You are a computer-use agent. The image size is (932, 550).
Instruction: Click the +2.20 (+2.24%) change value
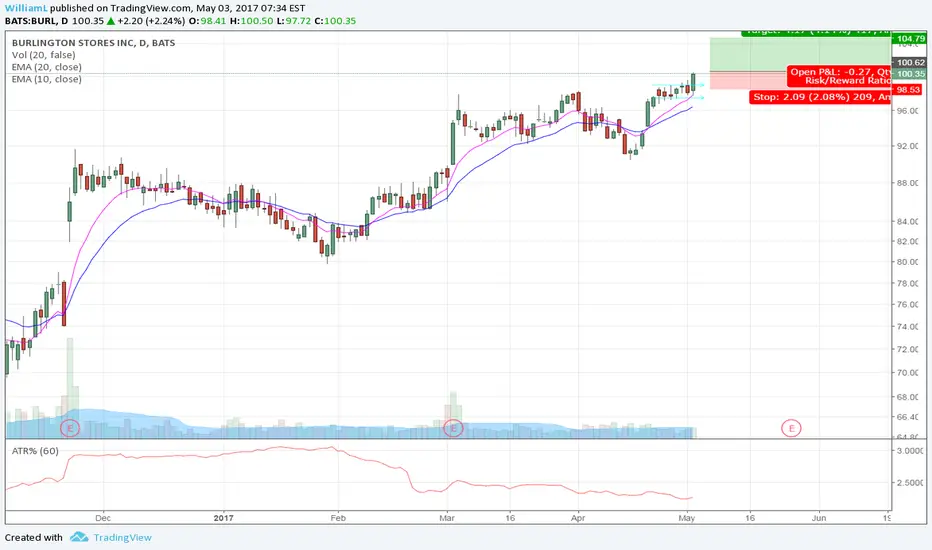point(151,21)
